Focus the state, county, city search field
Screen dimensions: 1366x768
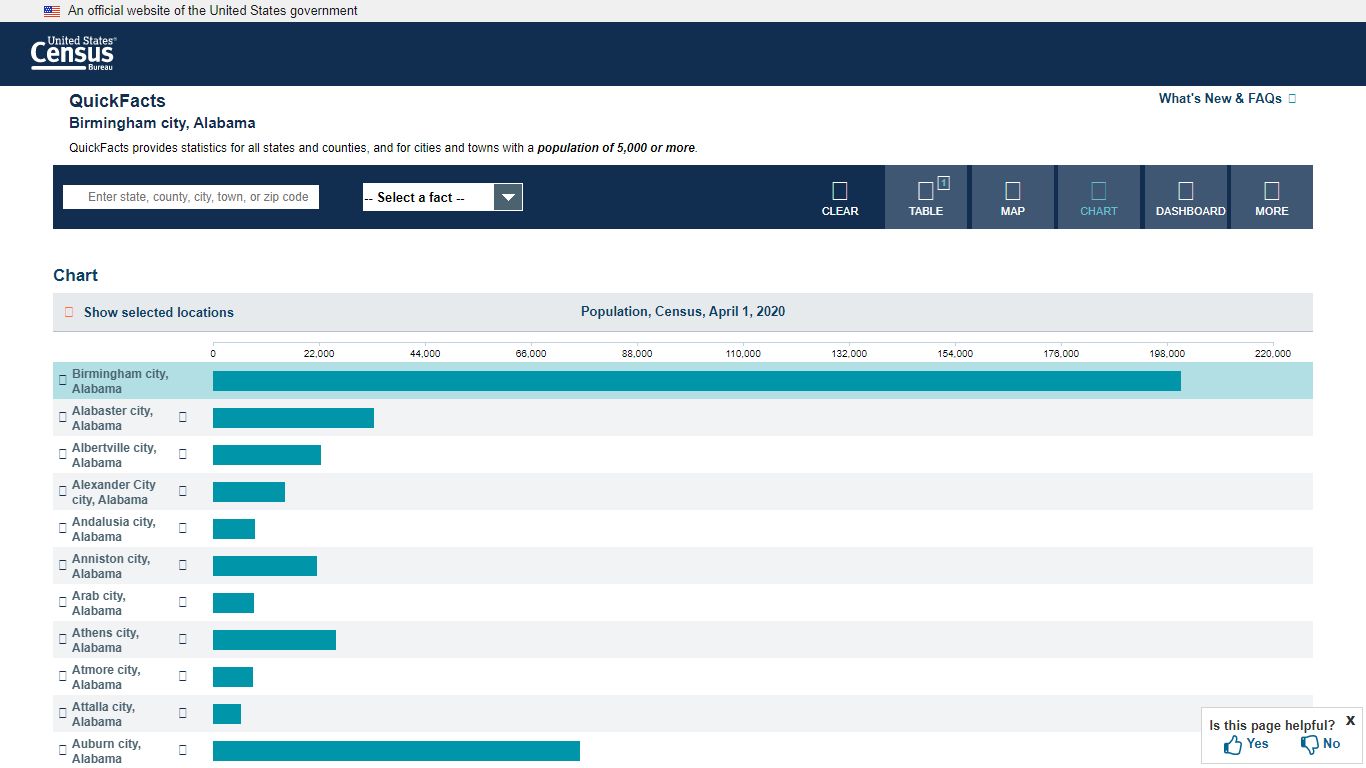point(191,197)
